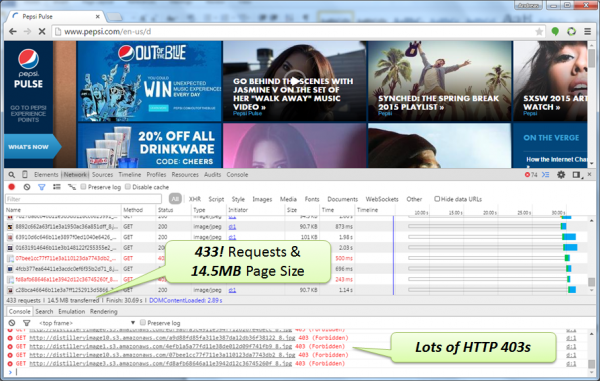Click the browser back arrow
600x381 pixels.
[x=13, y=31]
